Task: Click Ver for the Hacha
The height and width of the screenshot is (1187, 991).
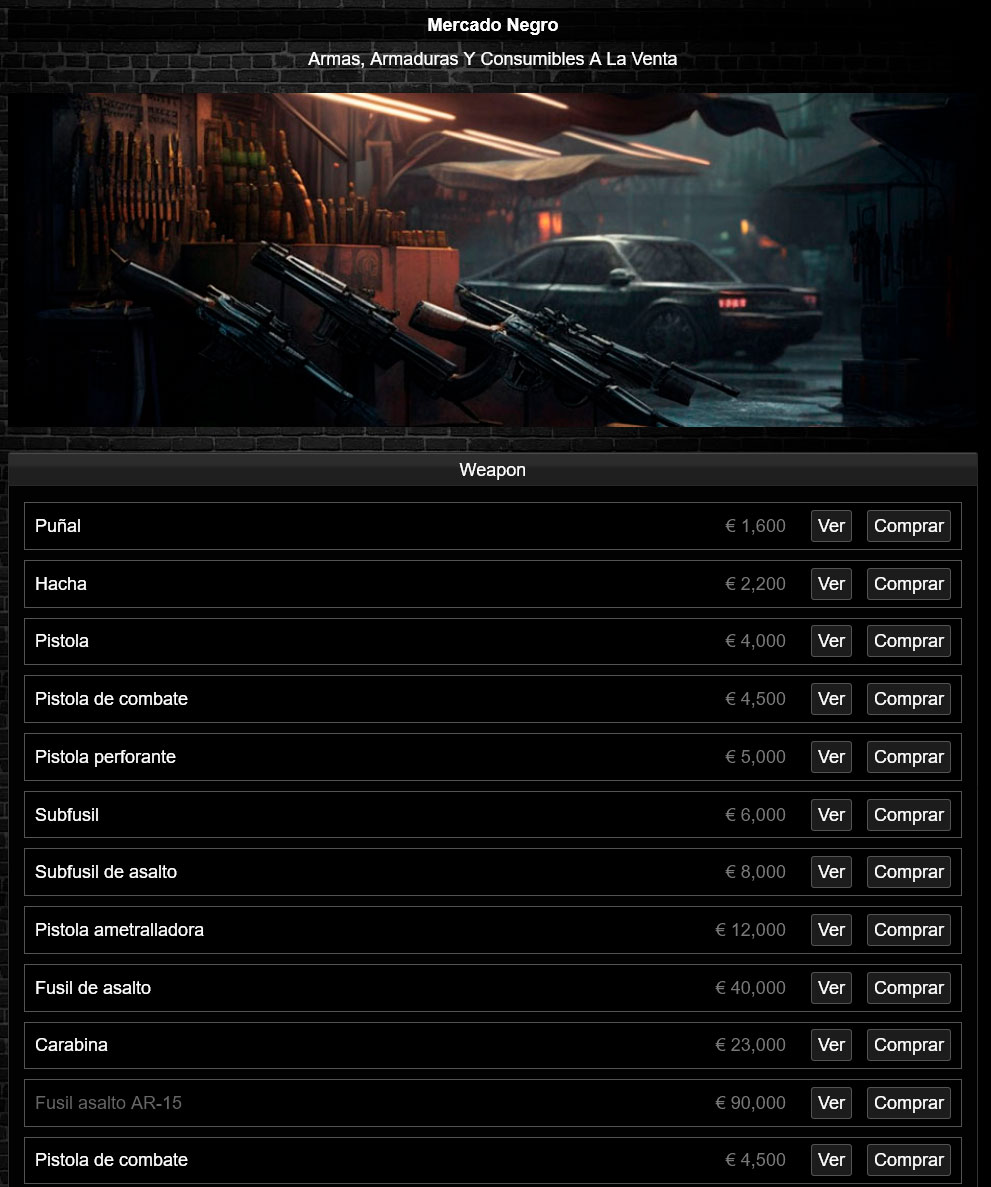Action: click(x=831, y=584)
